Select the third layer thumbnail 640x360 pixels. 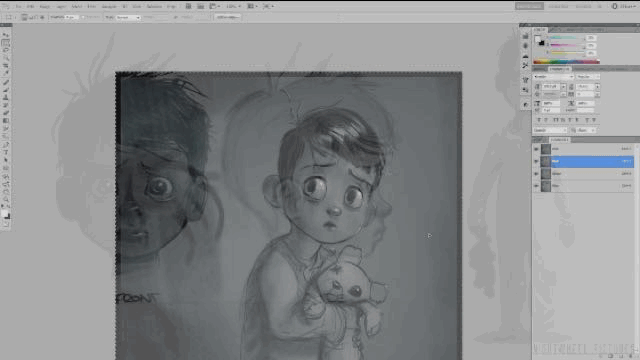546,173
